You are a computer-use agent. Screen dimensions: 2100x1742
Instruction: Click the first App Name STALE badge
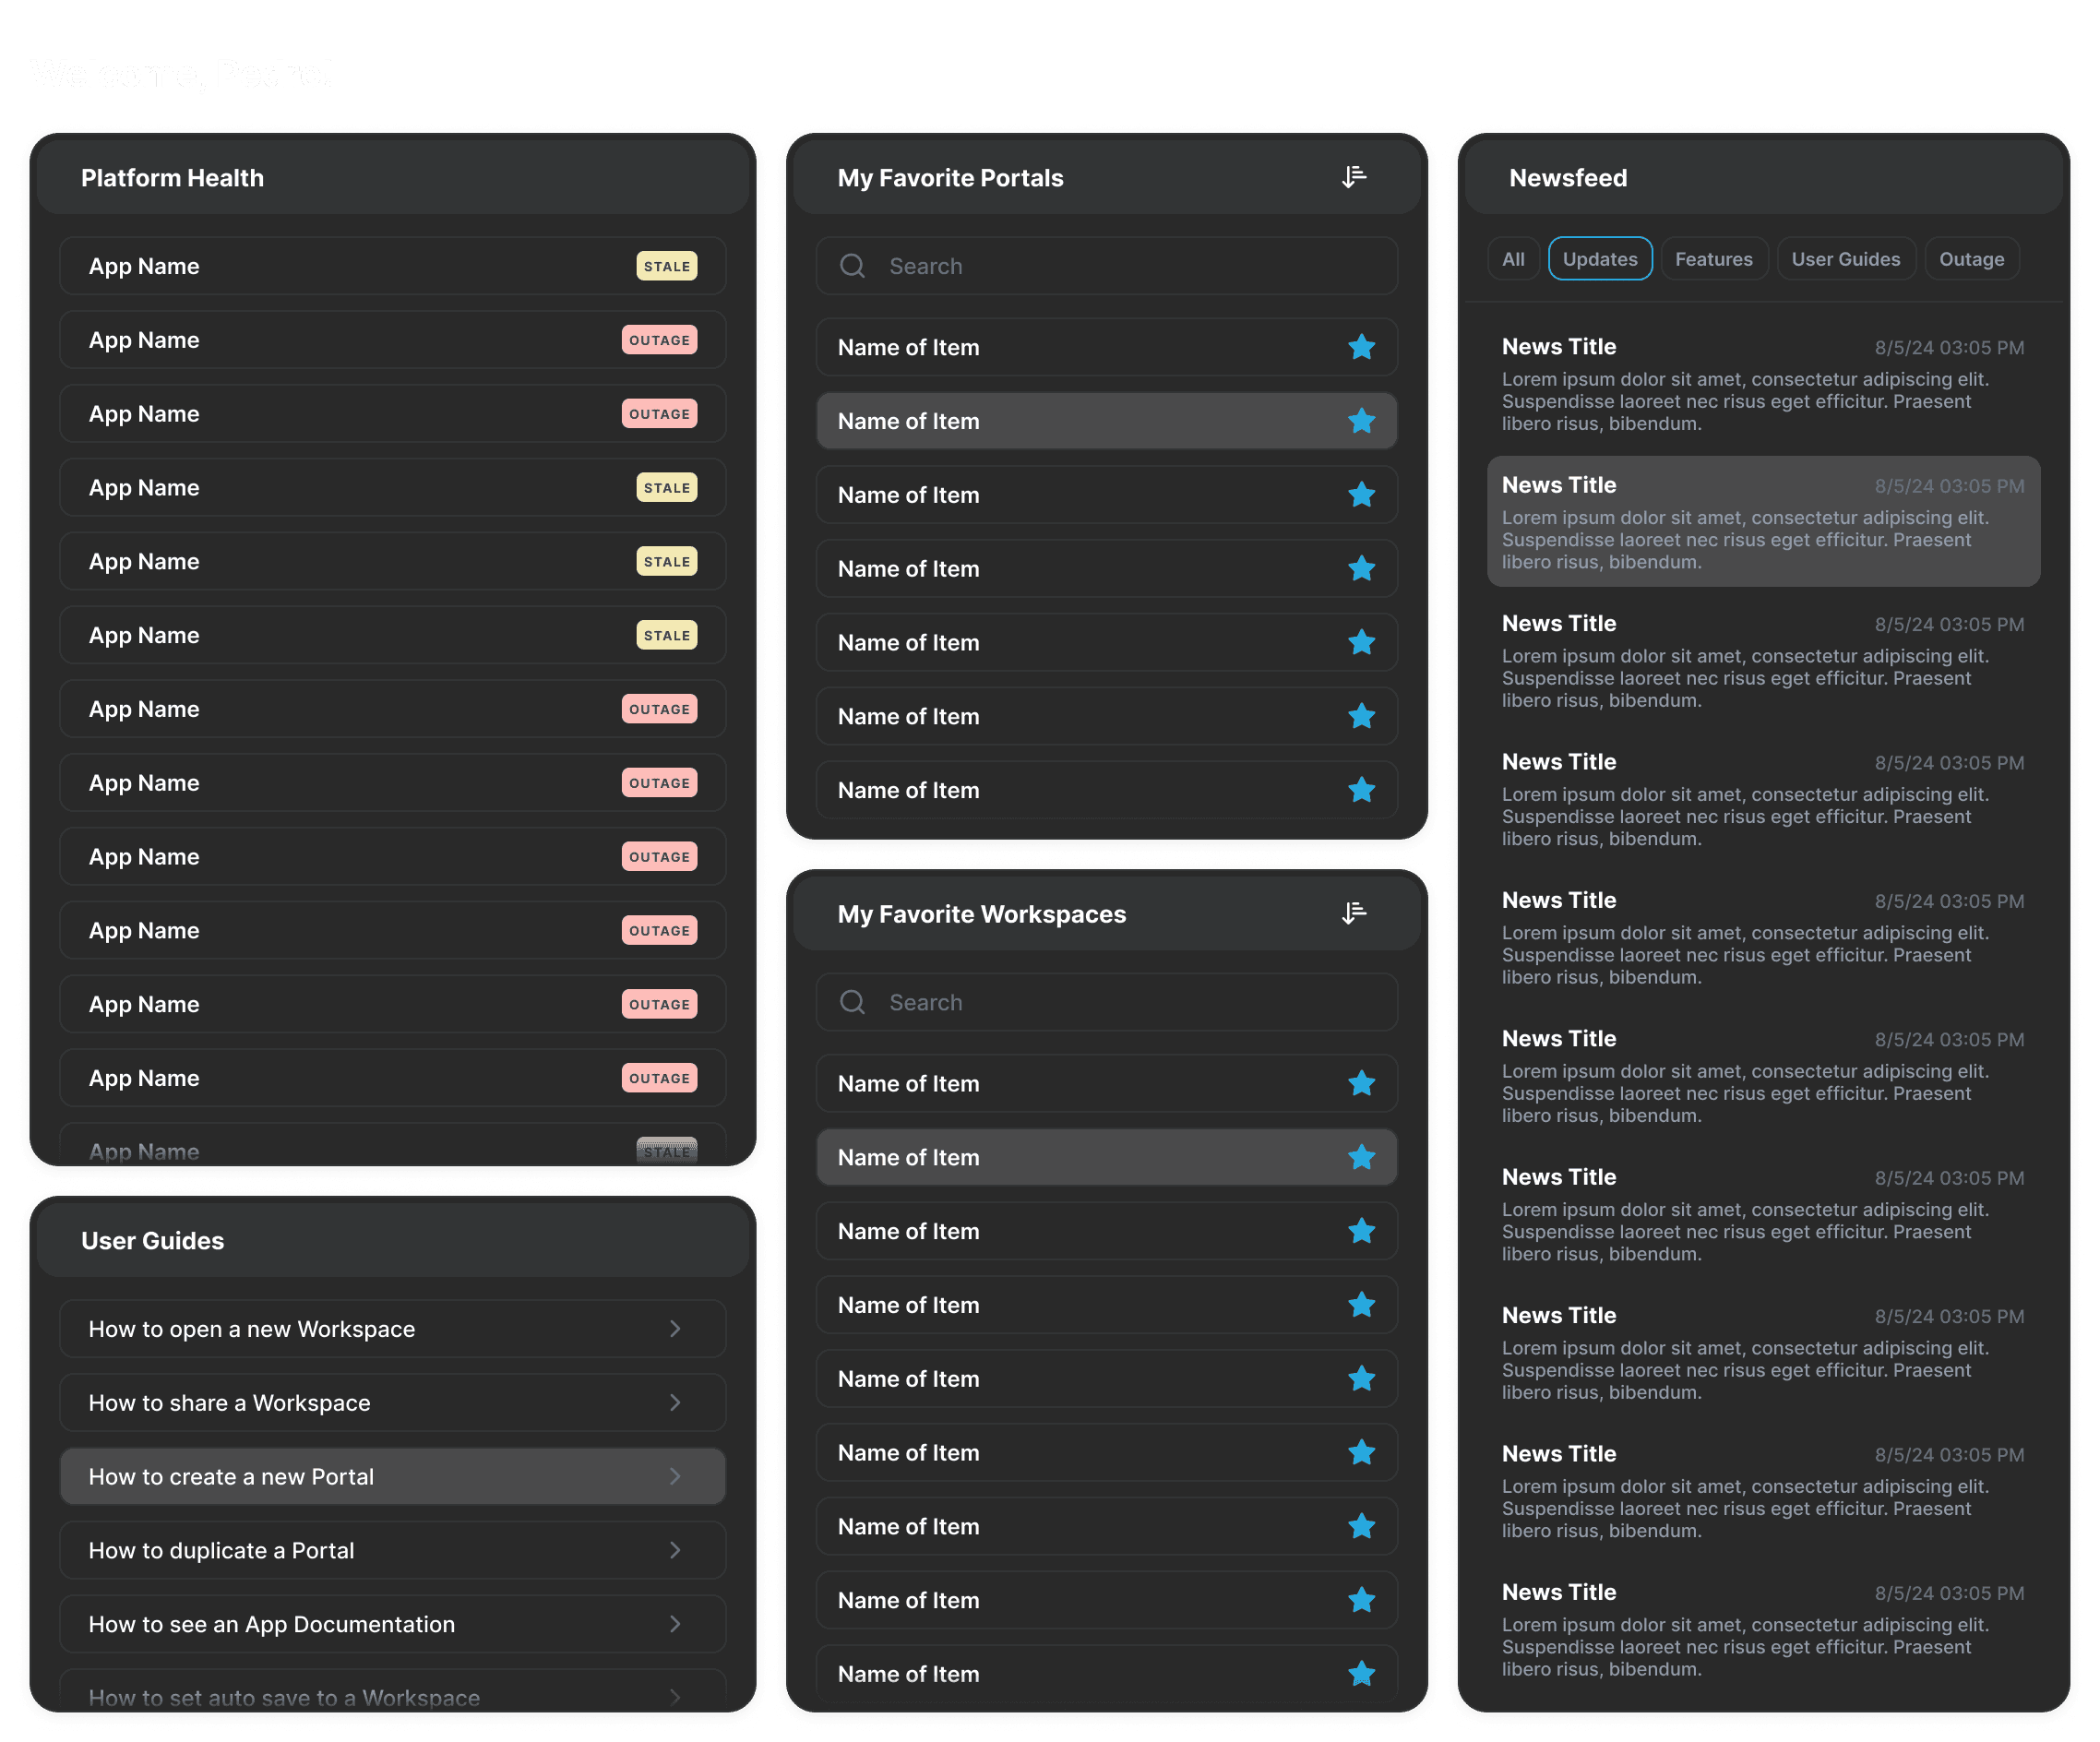(x=666, y=266)
